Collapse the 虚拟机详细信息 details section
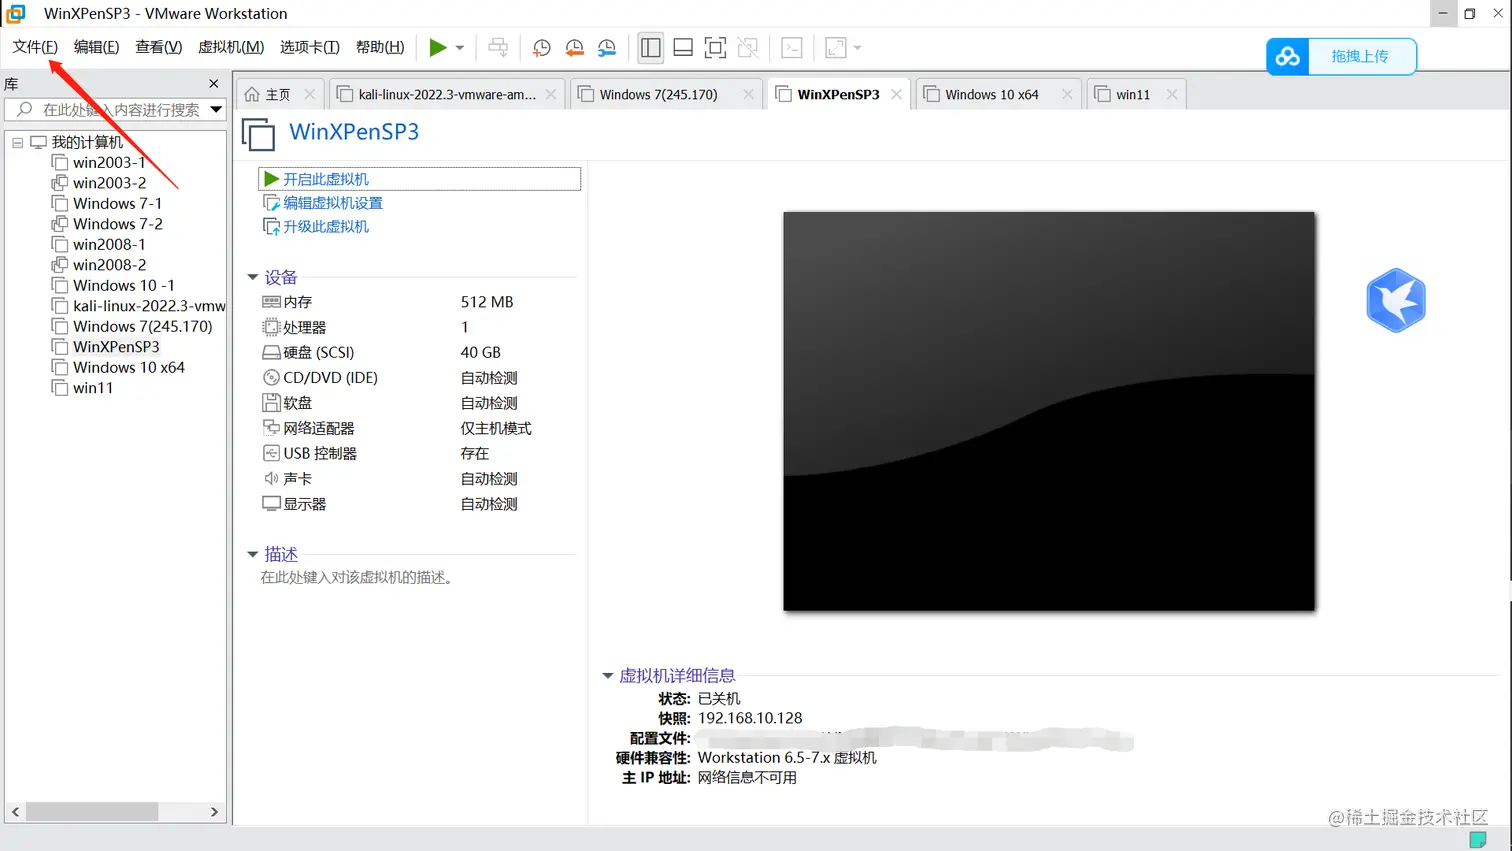 click(607, 675)
